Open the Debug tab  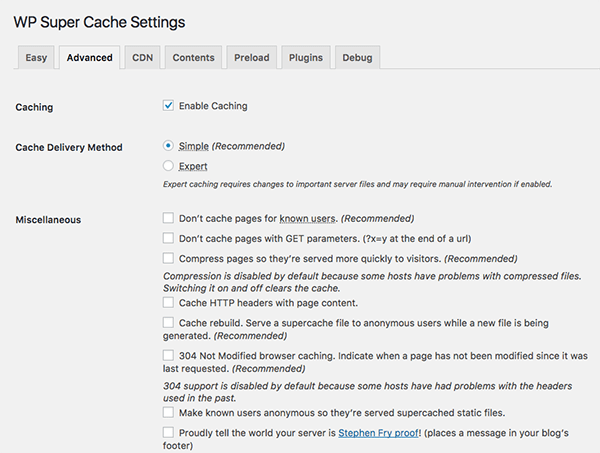click(x=357, y=58)
